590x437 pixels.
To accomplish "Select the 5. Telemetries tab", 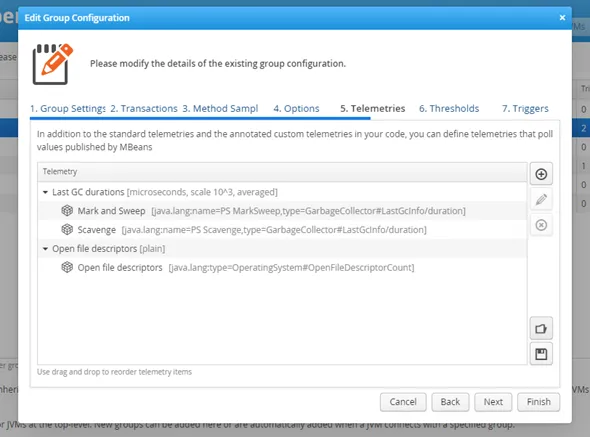I will (373, 108).
